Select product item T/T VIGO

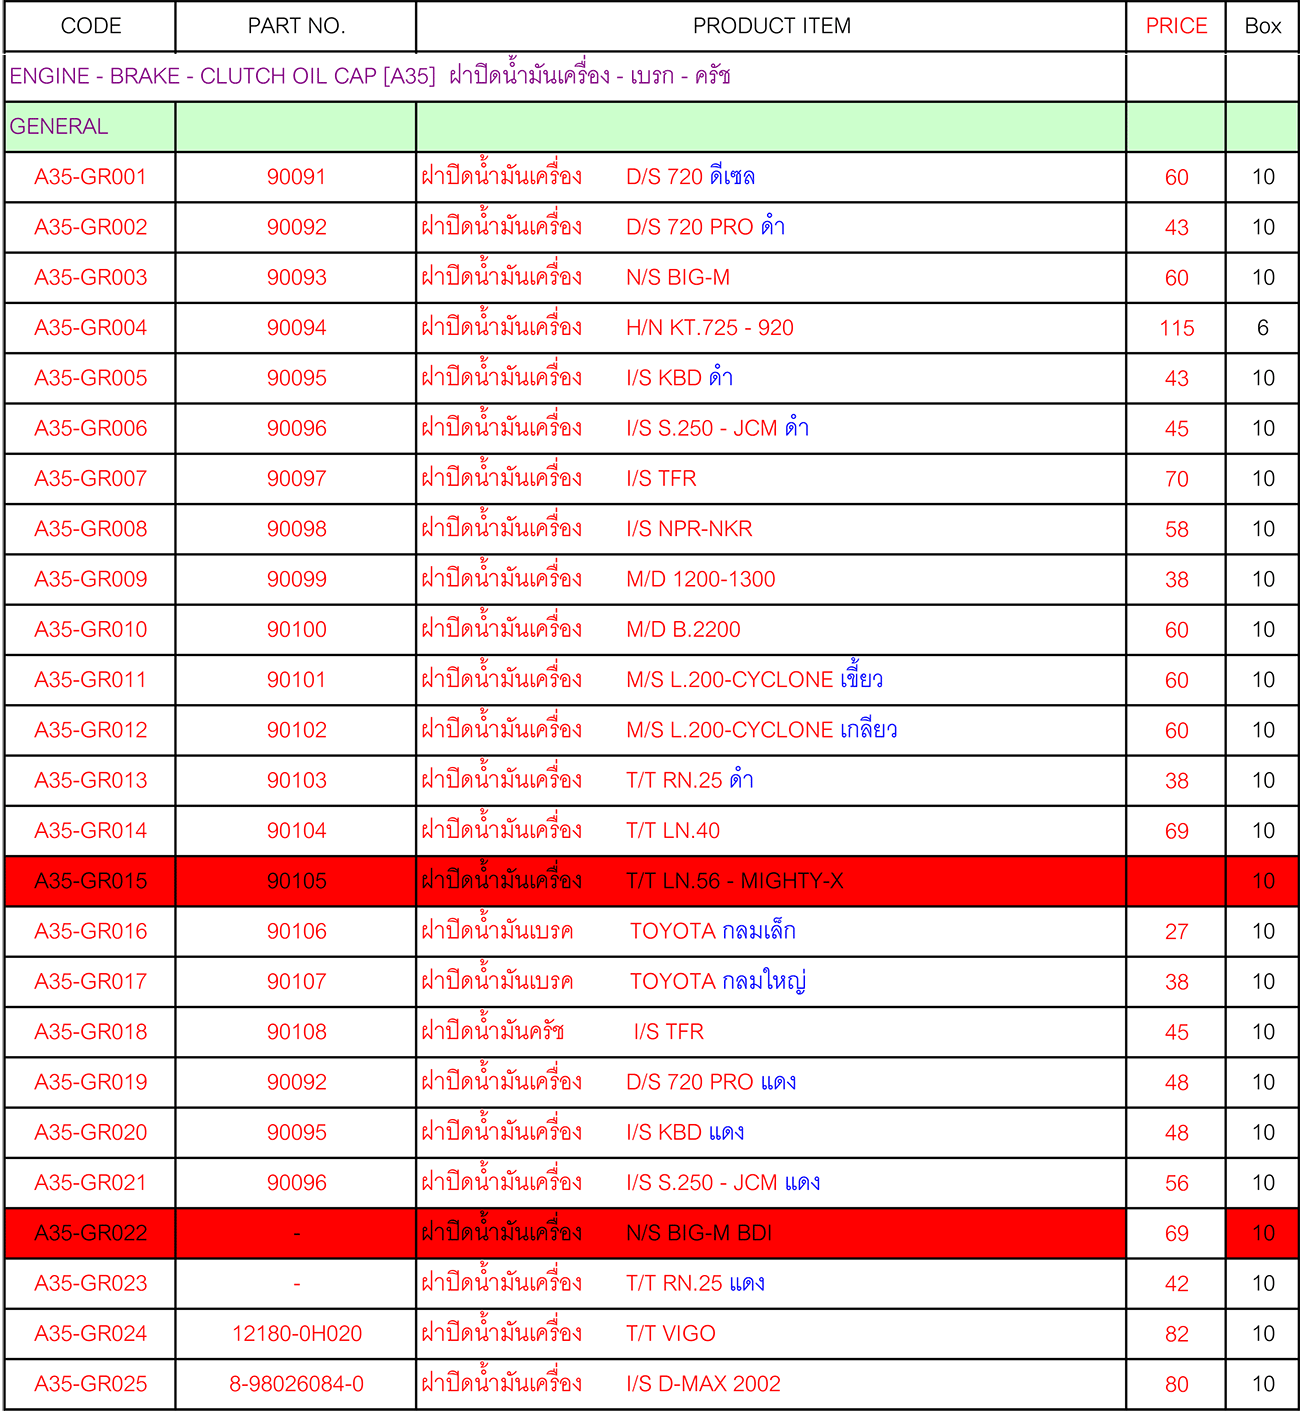point(671,1334)
